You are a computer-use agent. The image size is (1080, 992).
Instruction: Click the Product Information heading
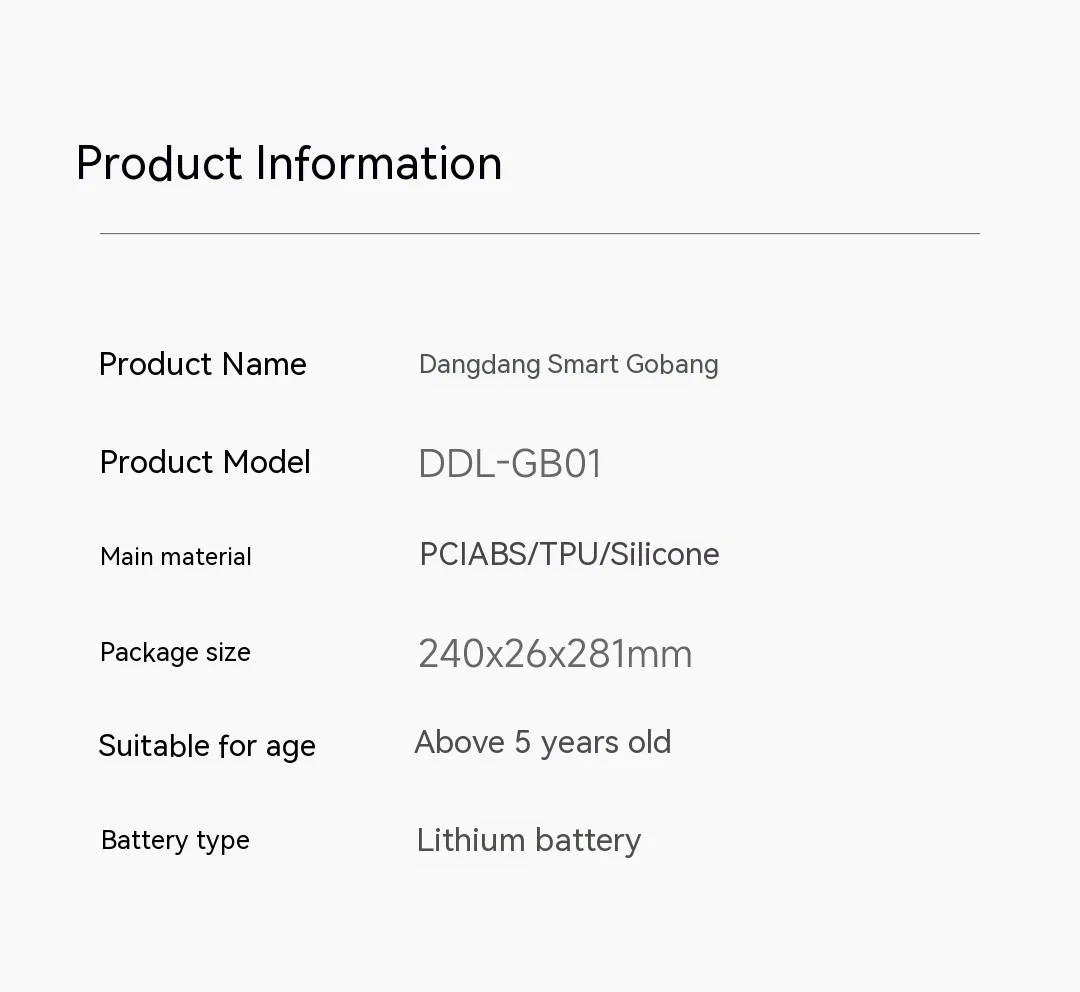coord(289,164)
